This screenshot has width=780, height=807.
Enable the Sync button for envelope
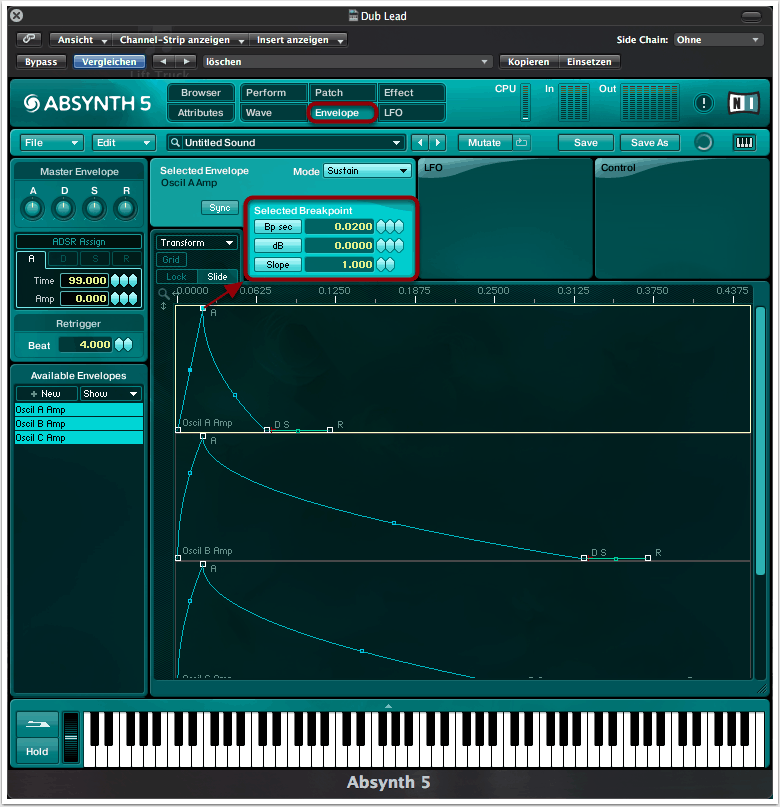click(x=219, y=208)
